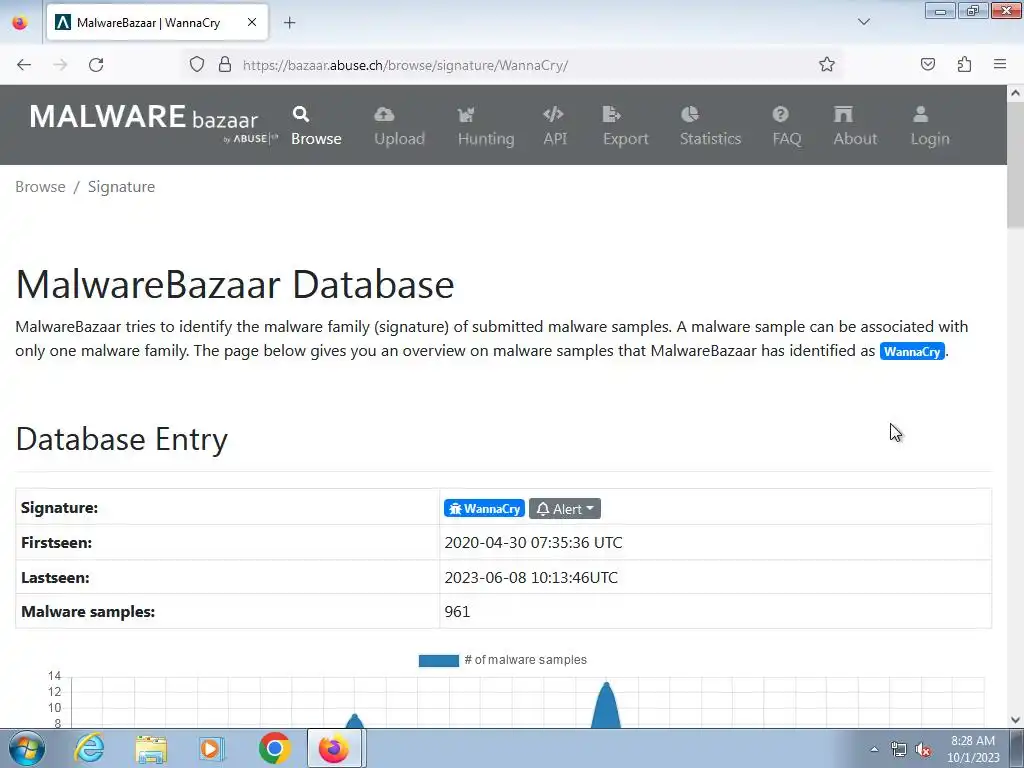Open a new tab with plus

(290, 23)
